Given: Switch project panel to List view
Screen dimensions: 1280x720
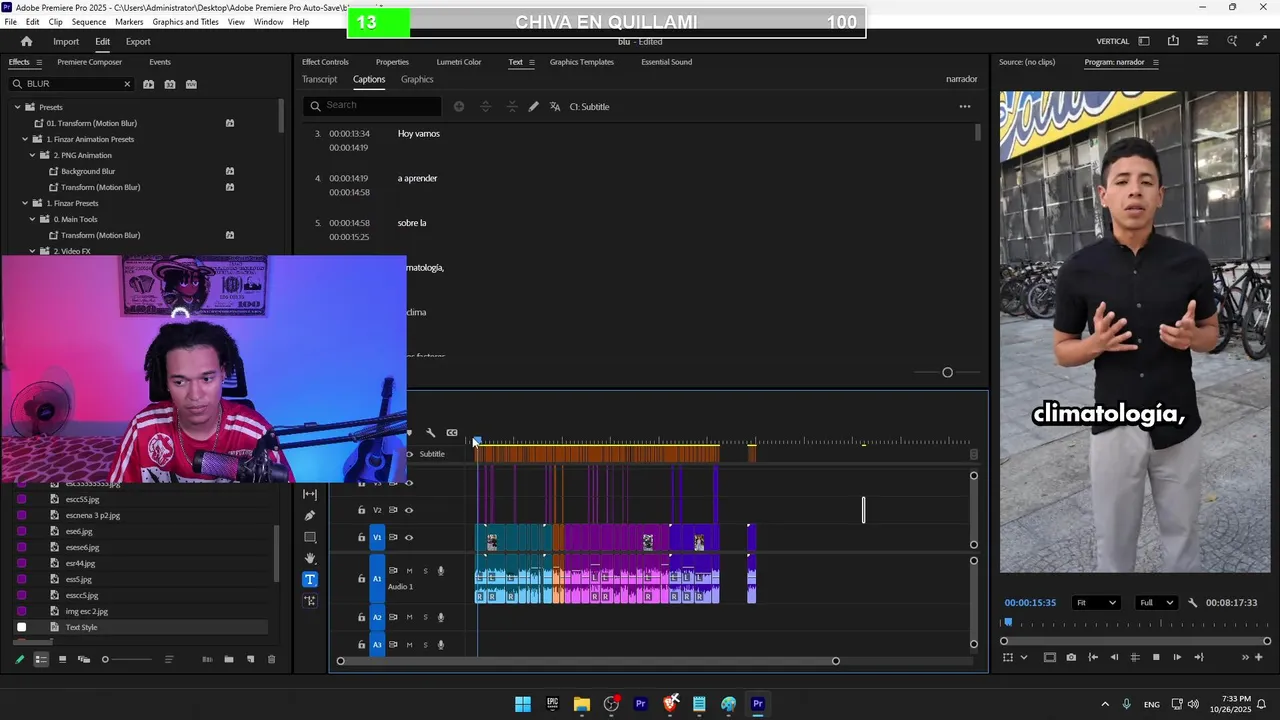Looking at the screenshot, I should [41, 659].
